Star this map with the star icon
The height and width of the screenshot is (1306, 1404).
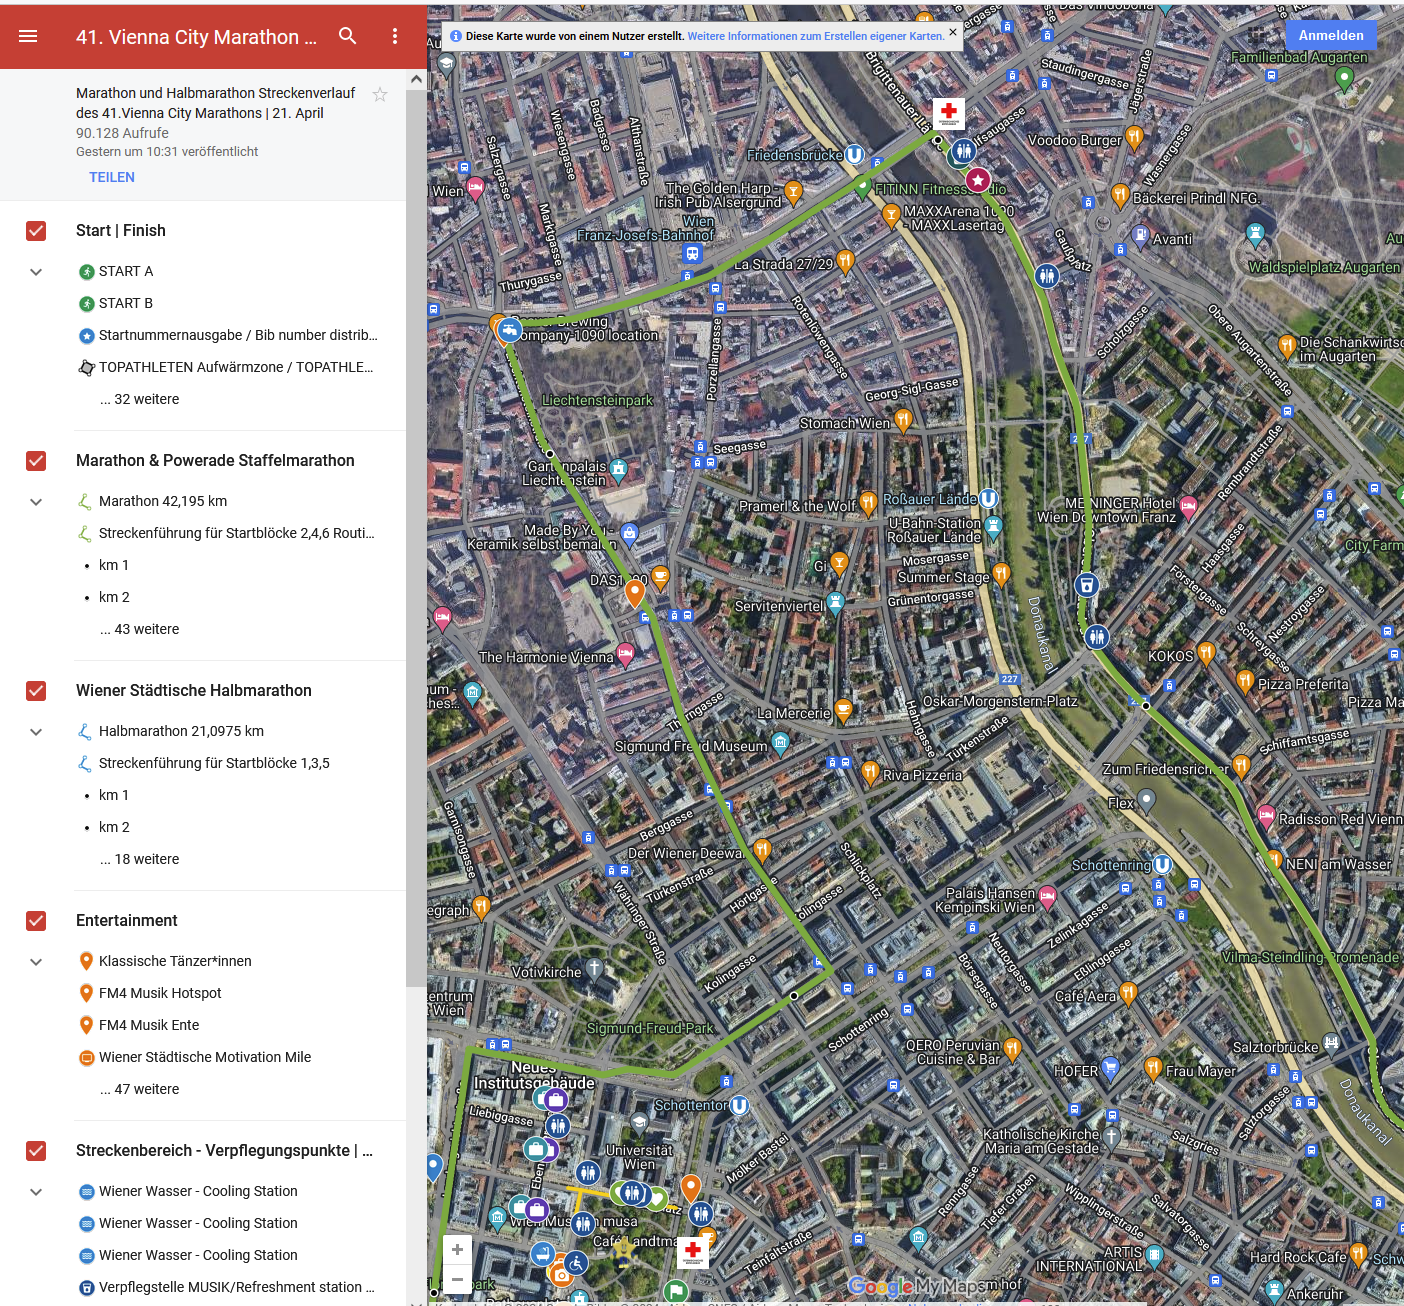[x=380, y=94]
